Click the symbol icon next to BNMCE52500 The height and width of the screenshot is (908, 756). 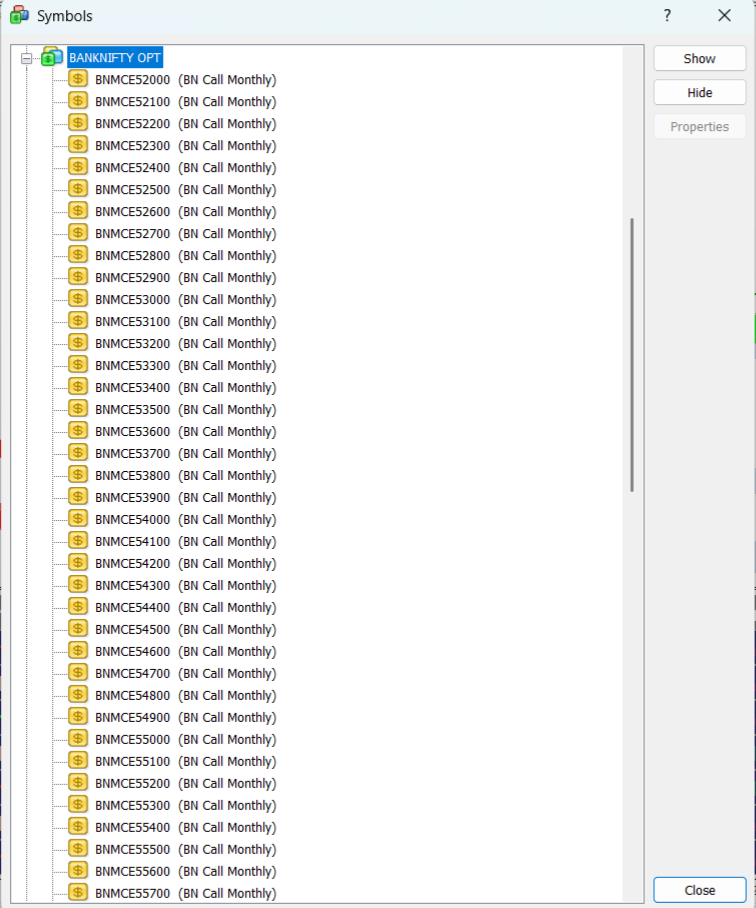(x=78, y=190)
